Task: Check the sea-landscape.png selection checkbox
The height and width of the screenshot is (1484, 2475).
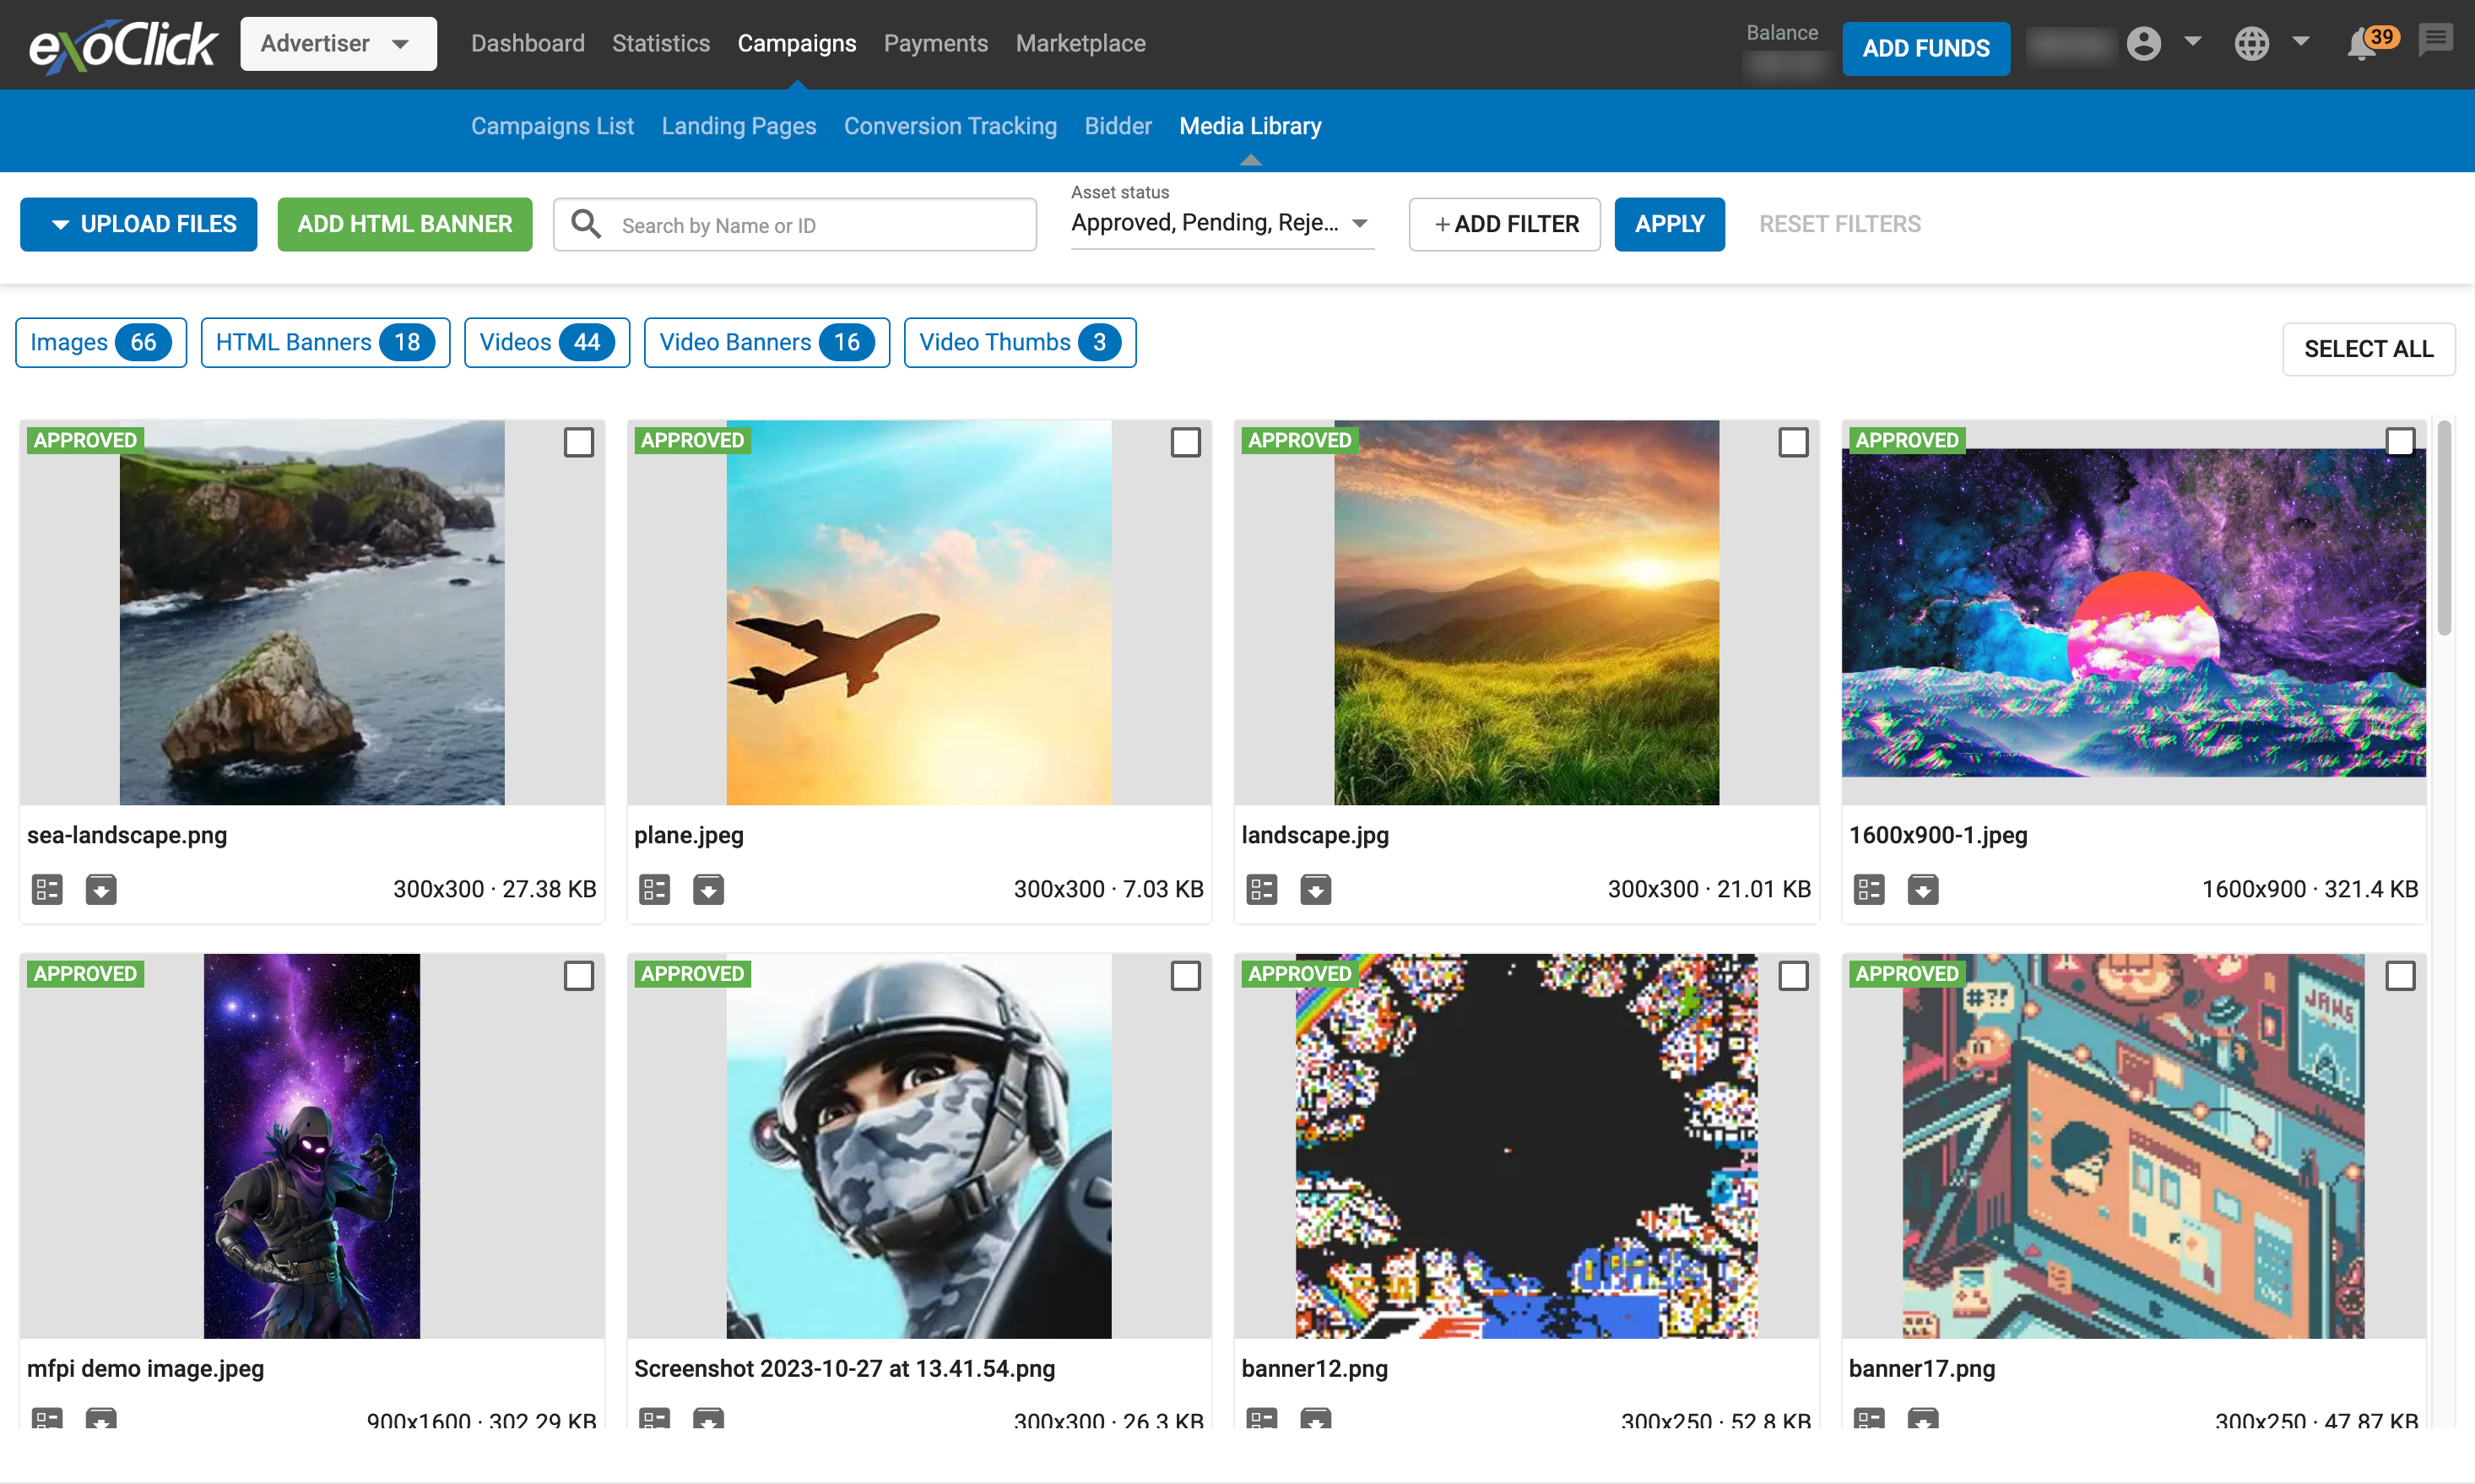Action: pos(578,442)
